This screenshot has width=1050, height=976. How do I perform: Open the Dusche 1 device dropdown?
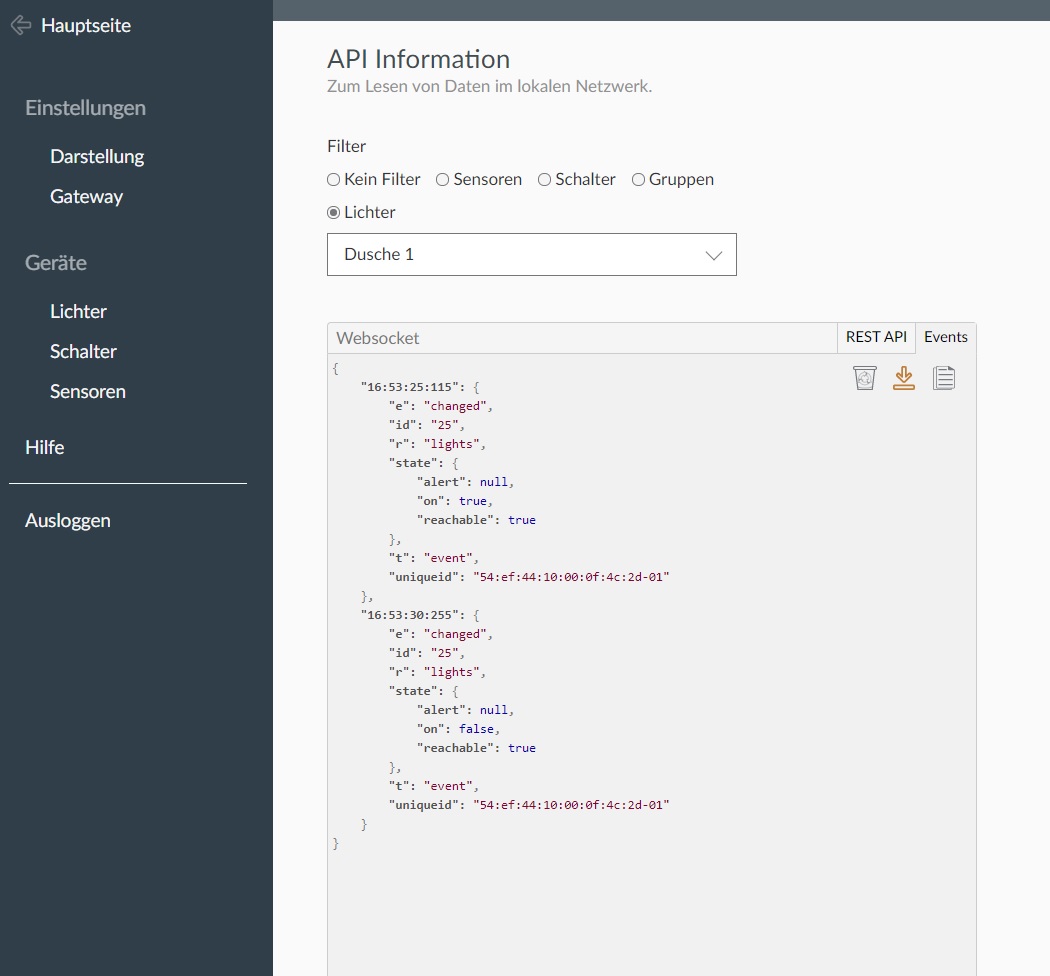coord(531,255)
